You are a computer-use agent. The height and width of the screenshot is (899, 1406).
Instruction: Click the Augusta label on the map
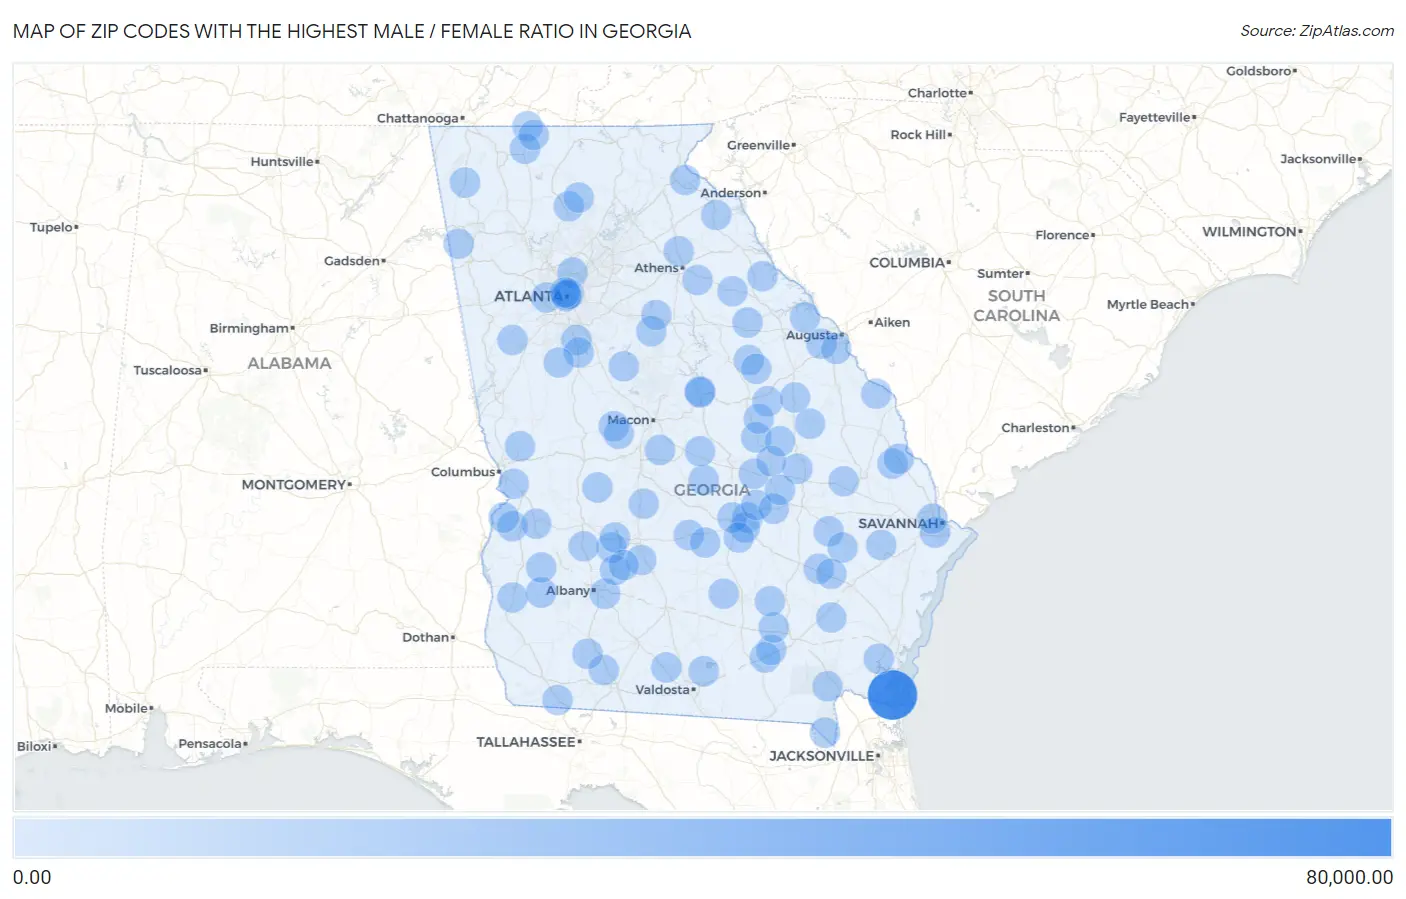[811, 335]
